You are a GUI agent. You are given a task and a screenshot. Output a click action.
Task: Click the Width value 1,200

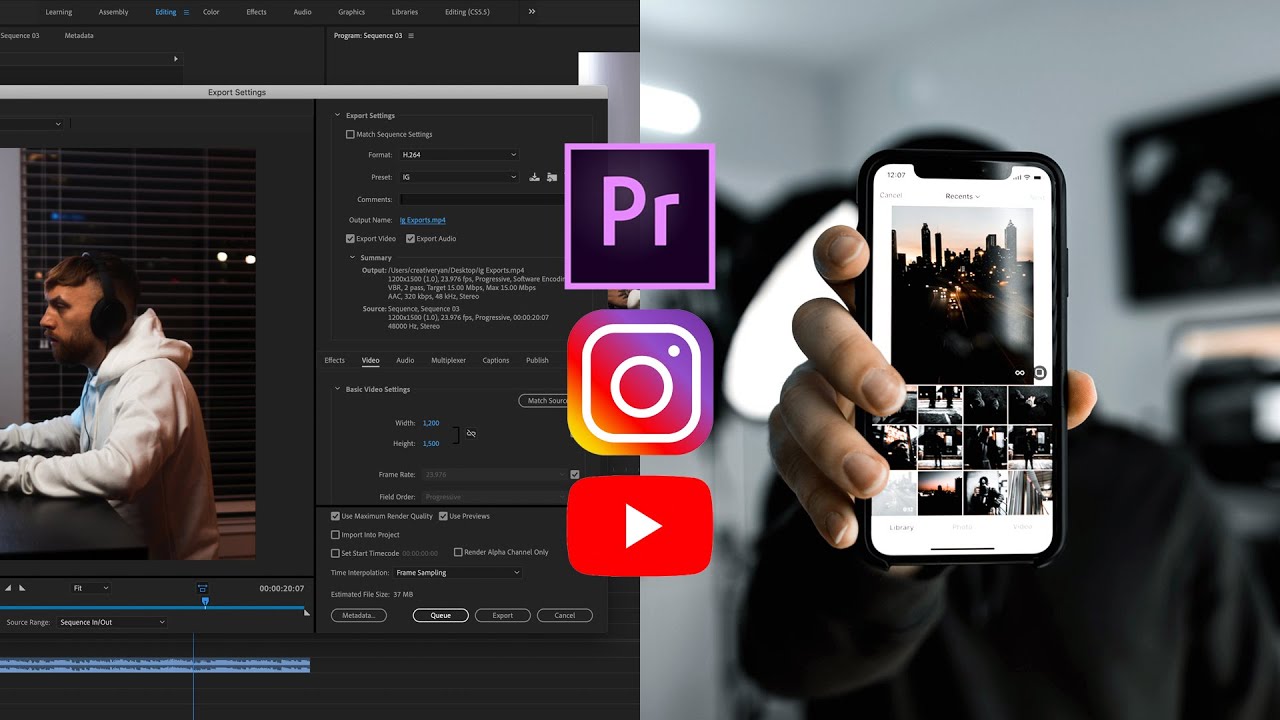pos(431,423)
